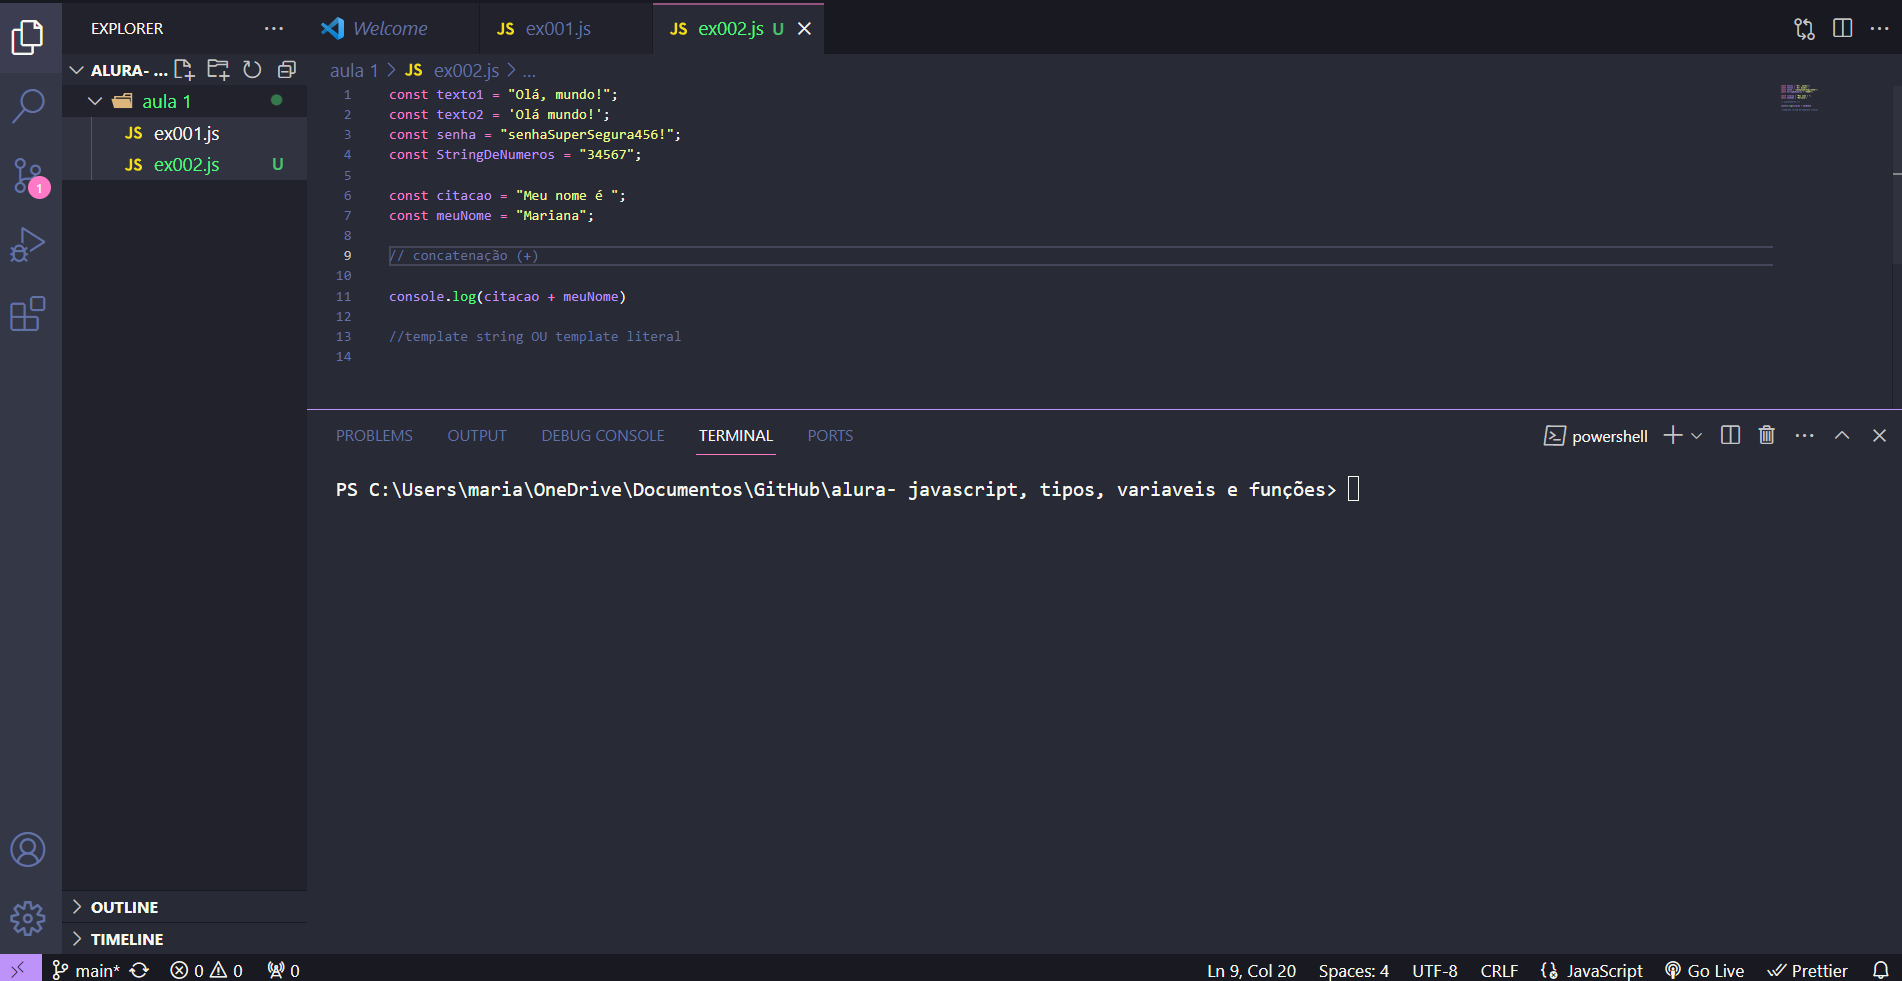Synchronize changes in status bar
Image resolution: width=1902 pixels, height=981 pixels.
pyautogui.click(x=140, y=970)
